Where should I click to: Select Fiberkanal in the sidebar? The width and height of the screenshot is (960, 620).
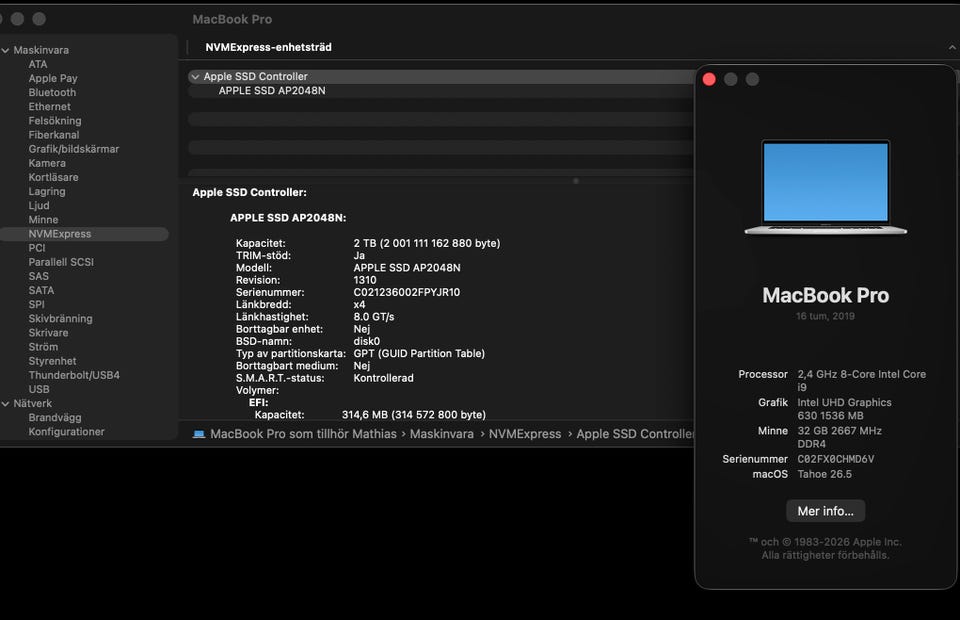coord(54,135)
